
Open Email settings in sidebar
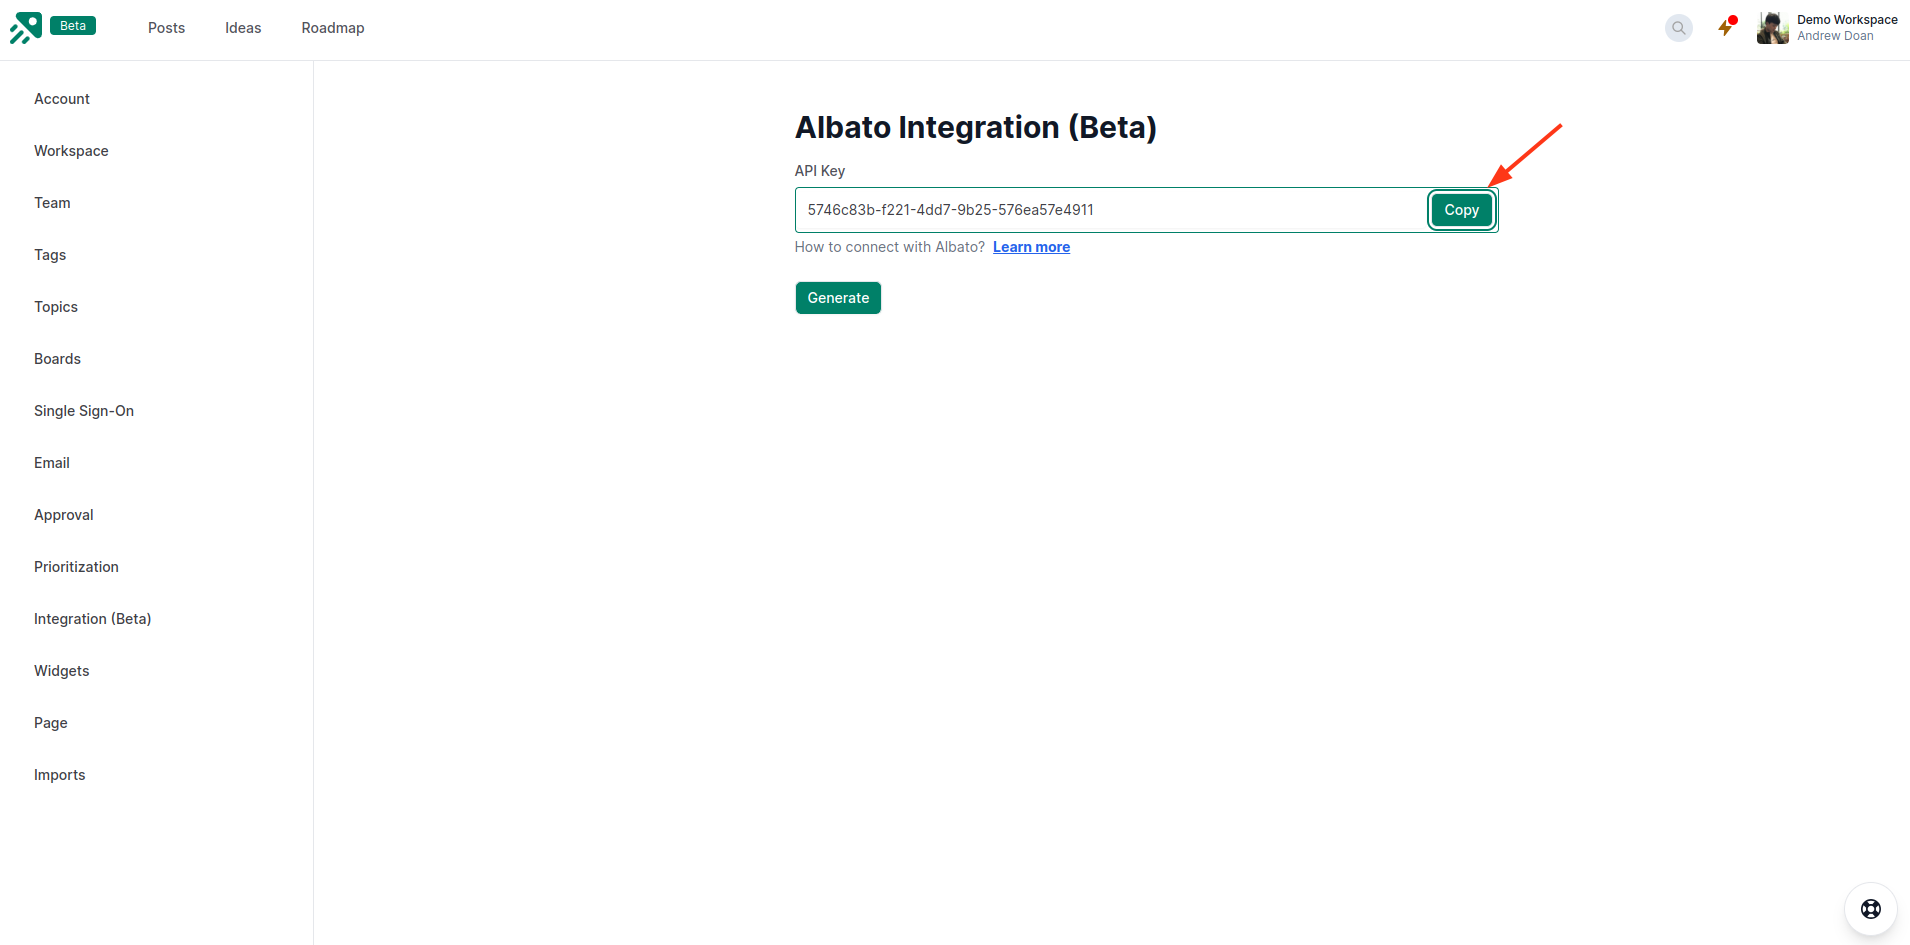tap(52, 463)
